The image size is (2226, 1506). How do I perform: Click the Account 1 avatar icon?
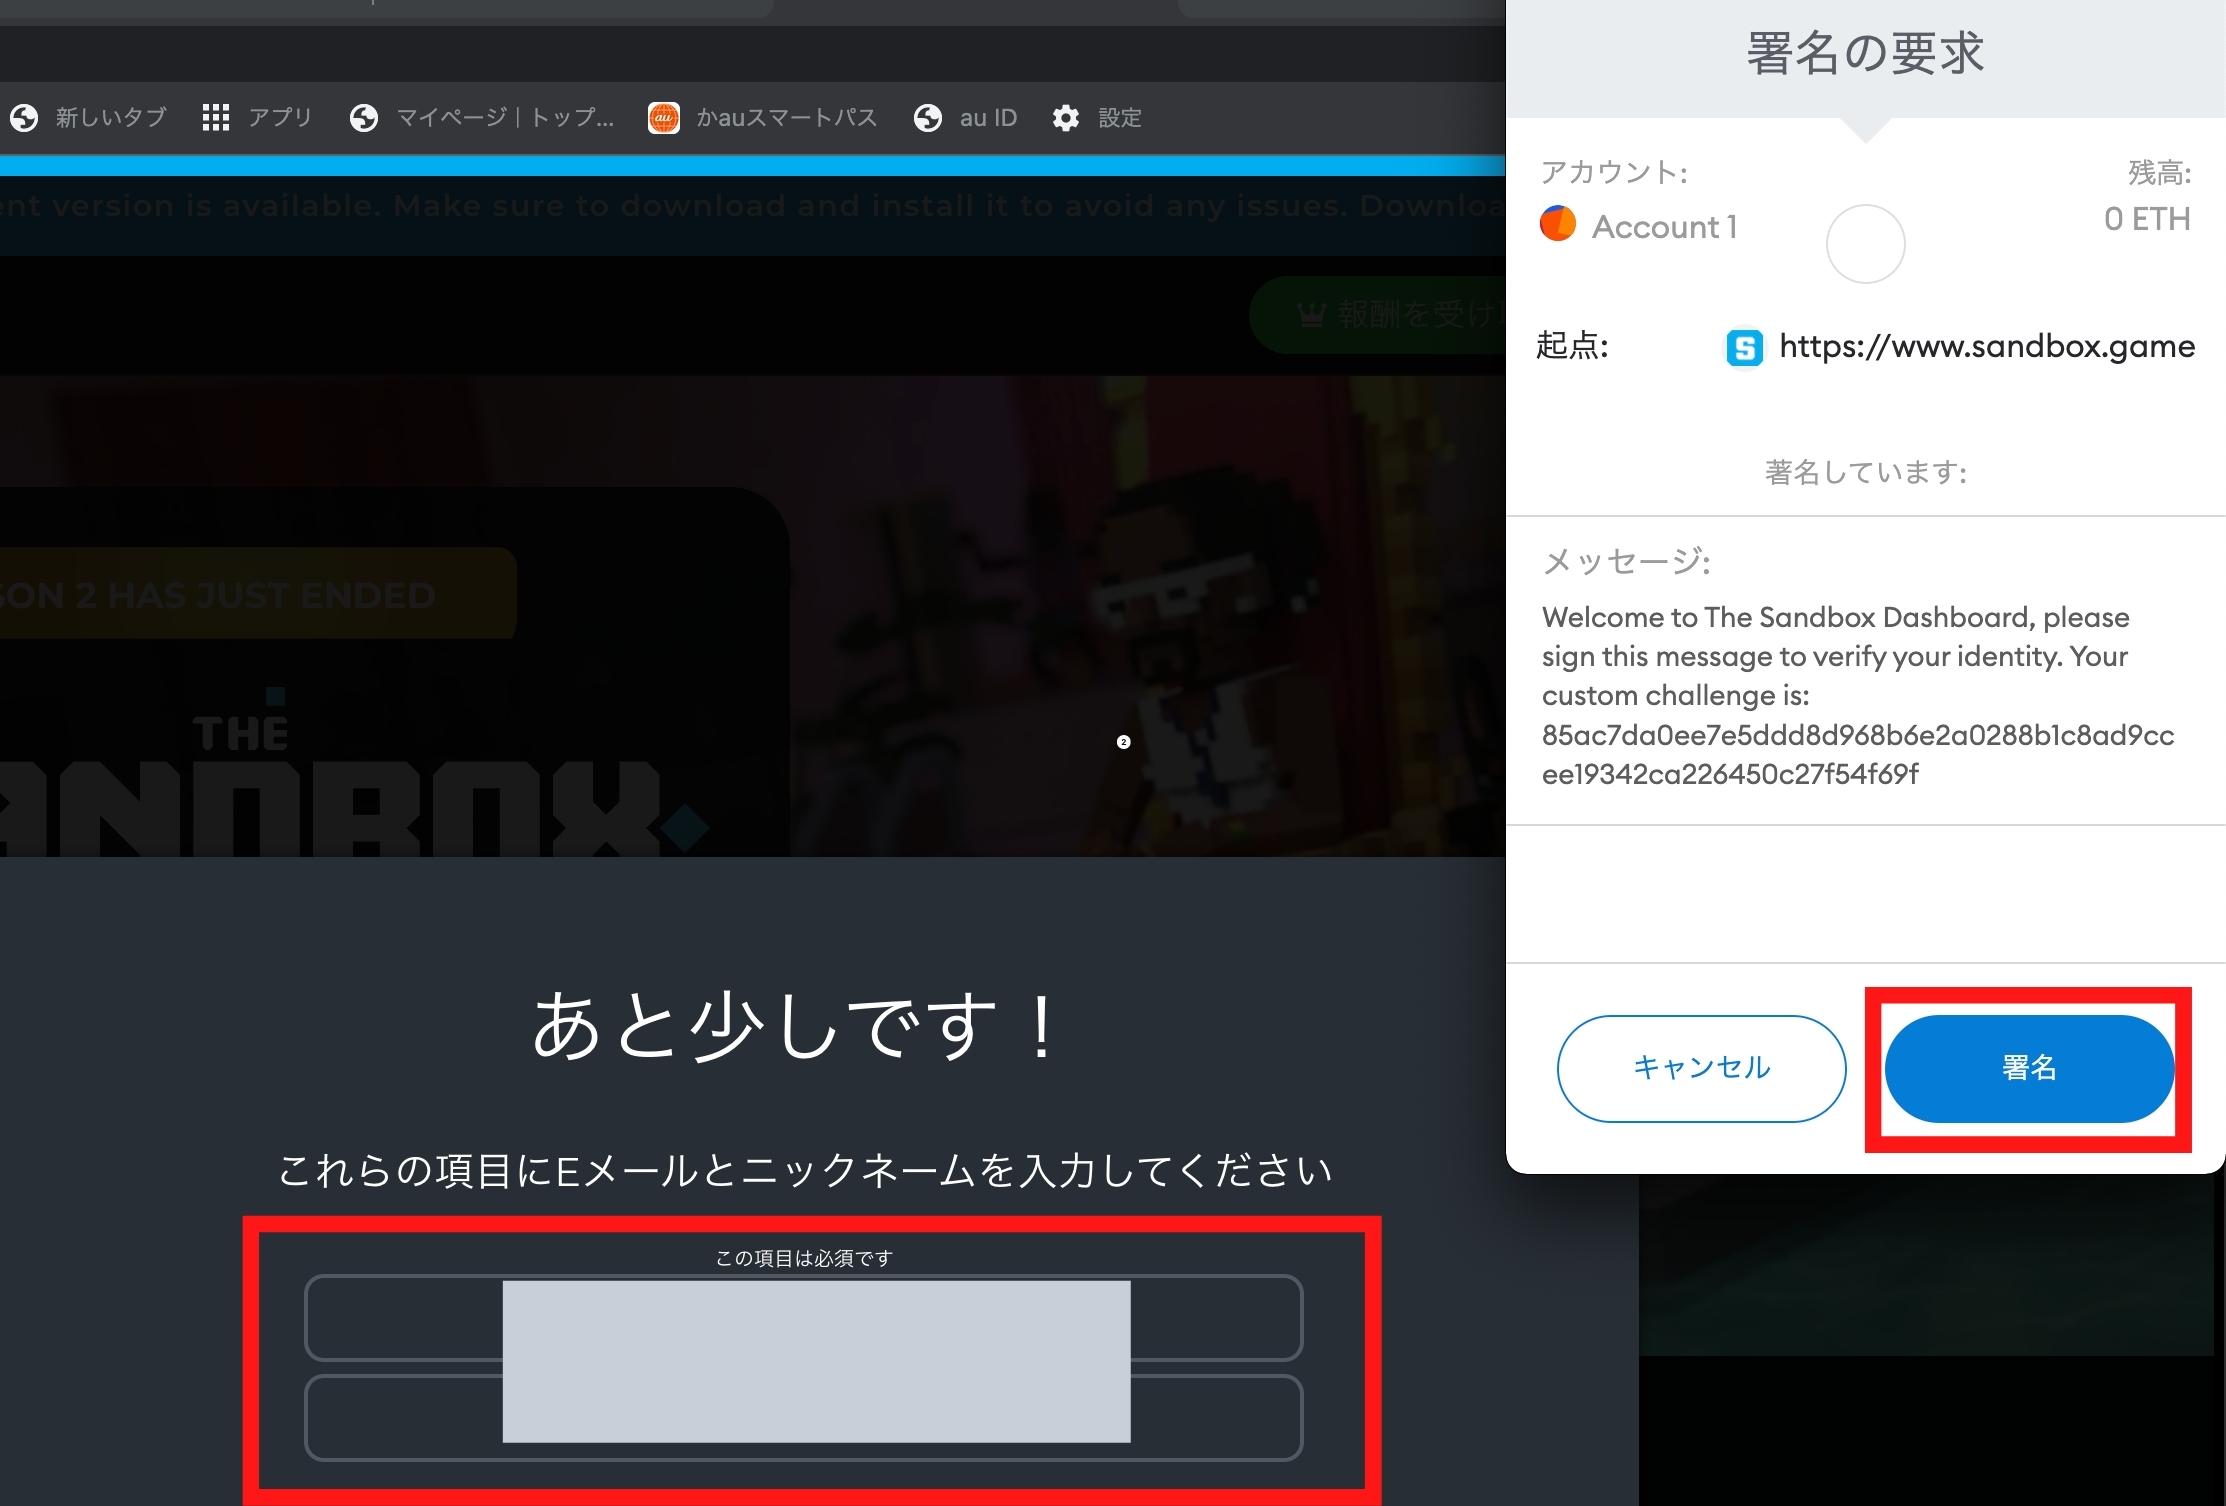(1558, 224)
